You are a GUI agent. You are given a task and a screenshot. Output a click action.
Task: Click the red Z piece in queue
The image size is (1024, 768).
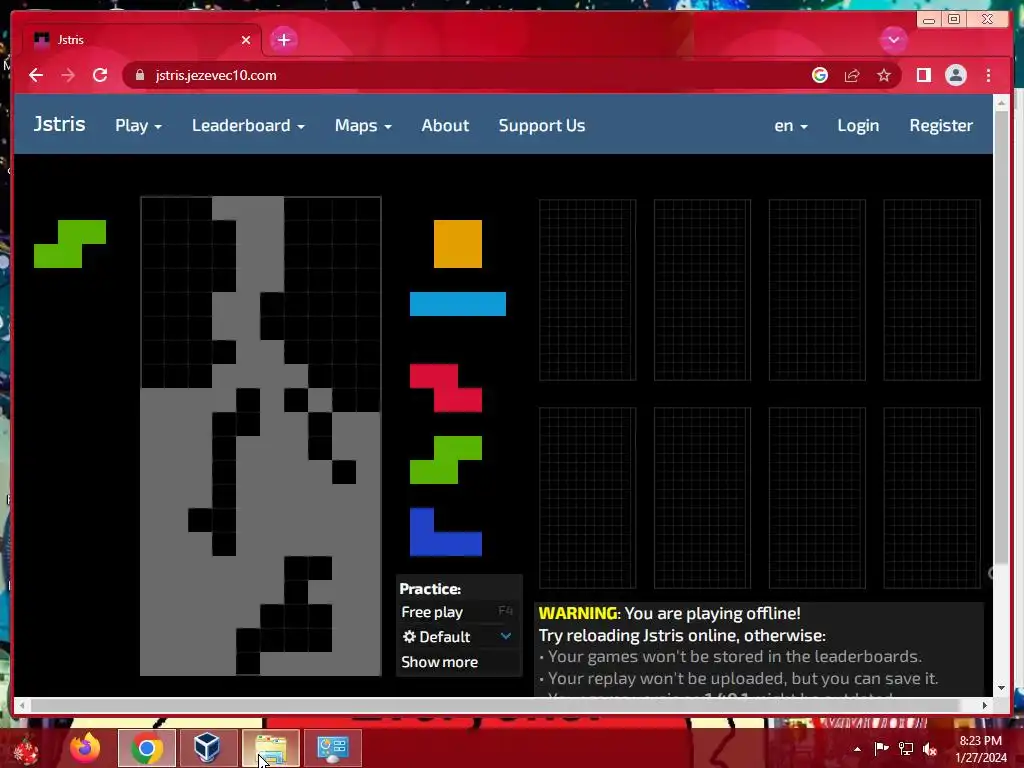point(446,388)
